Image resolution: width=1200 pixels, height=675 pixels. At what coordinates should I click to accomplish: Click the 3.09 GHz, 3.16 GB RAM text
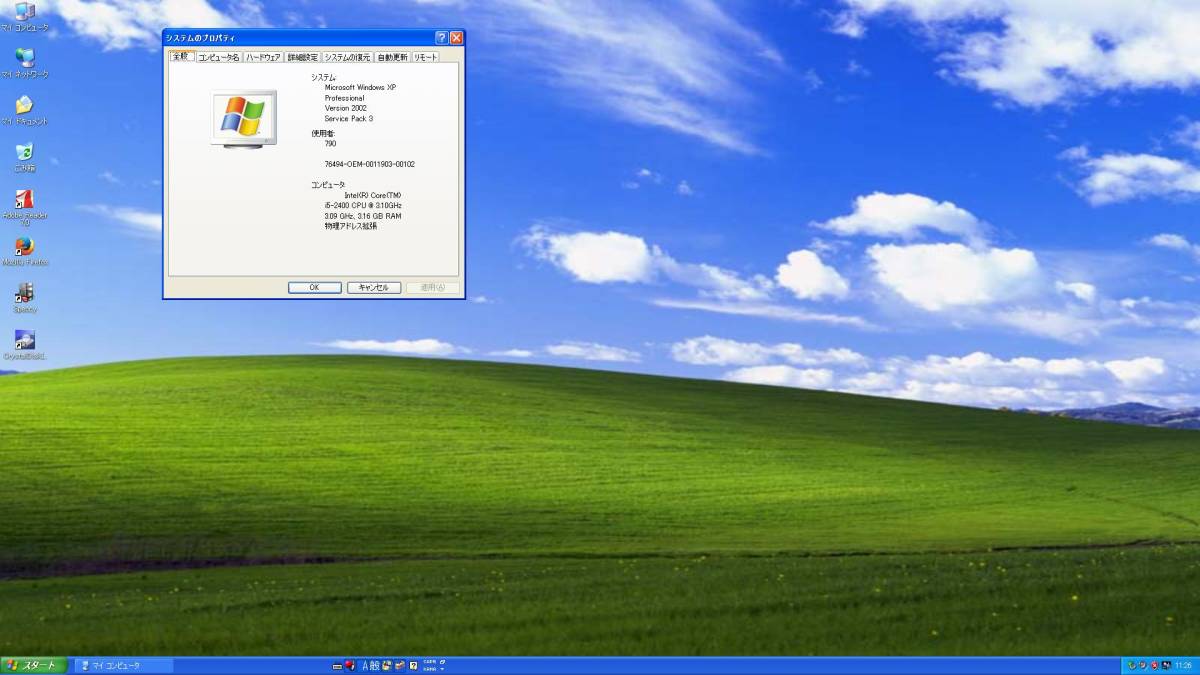click(363, 215)
